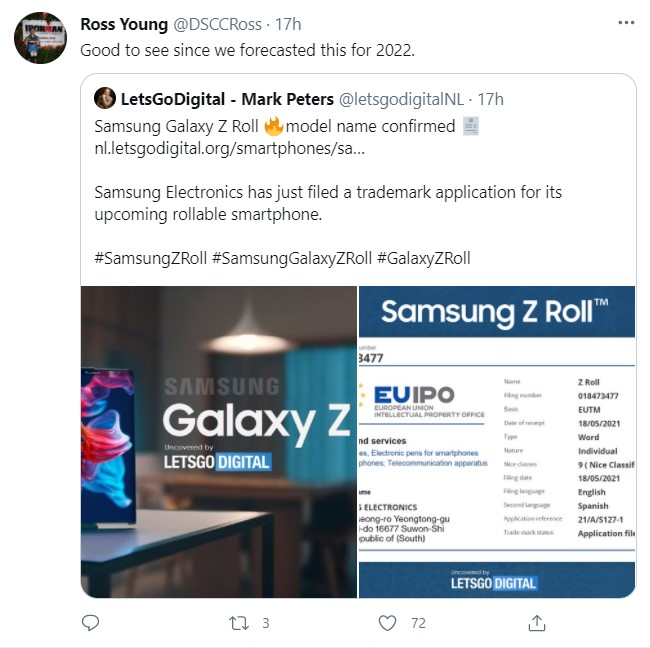Open the three-dot more options menu
This screenshot has height=648, width=650.
(626, 23)
